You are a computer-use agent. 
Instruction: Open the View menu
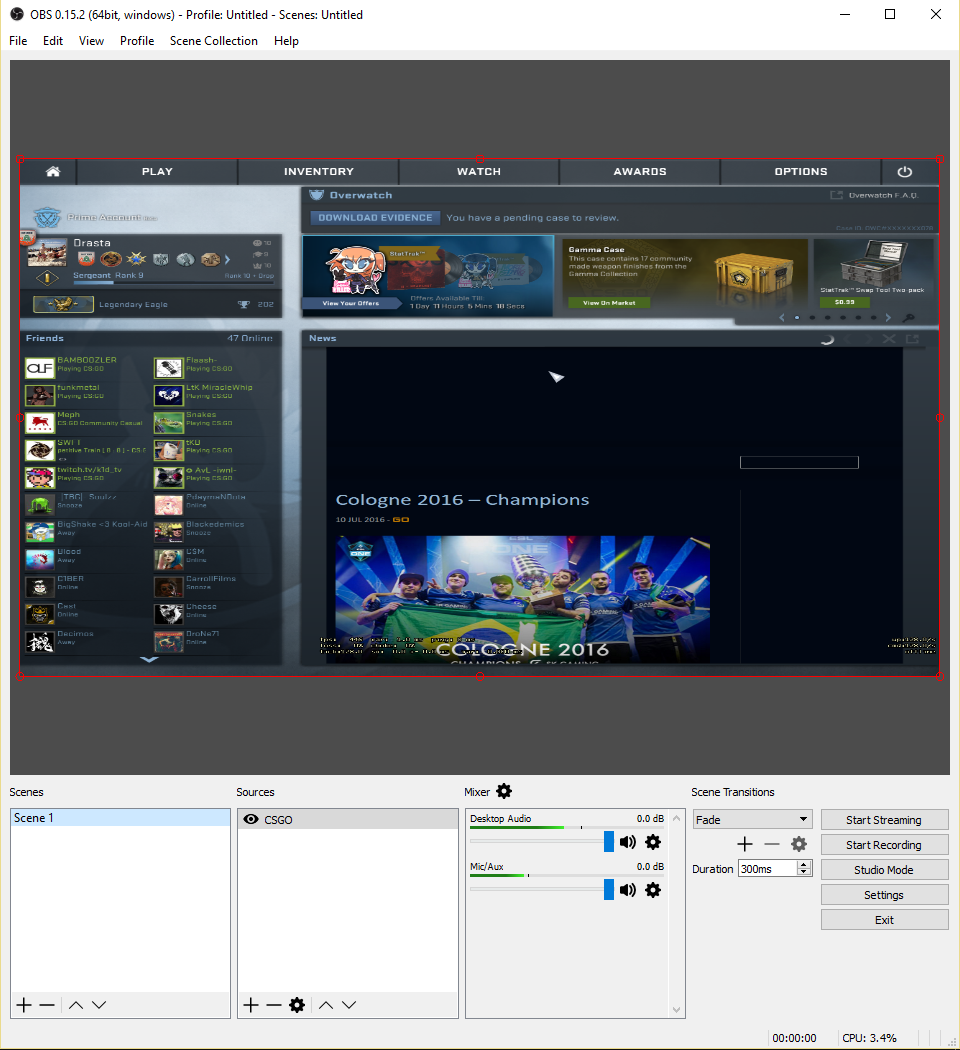pos(91,41)
